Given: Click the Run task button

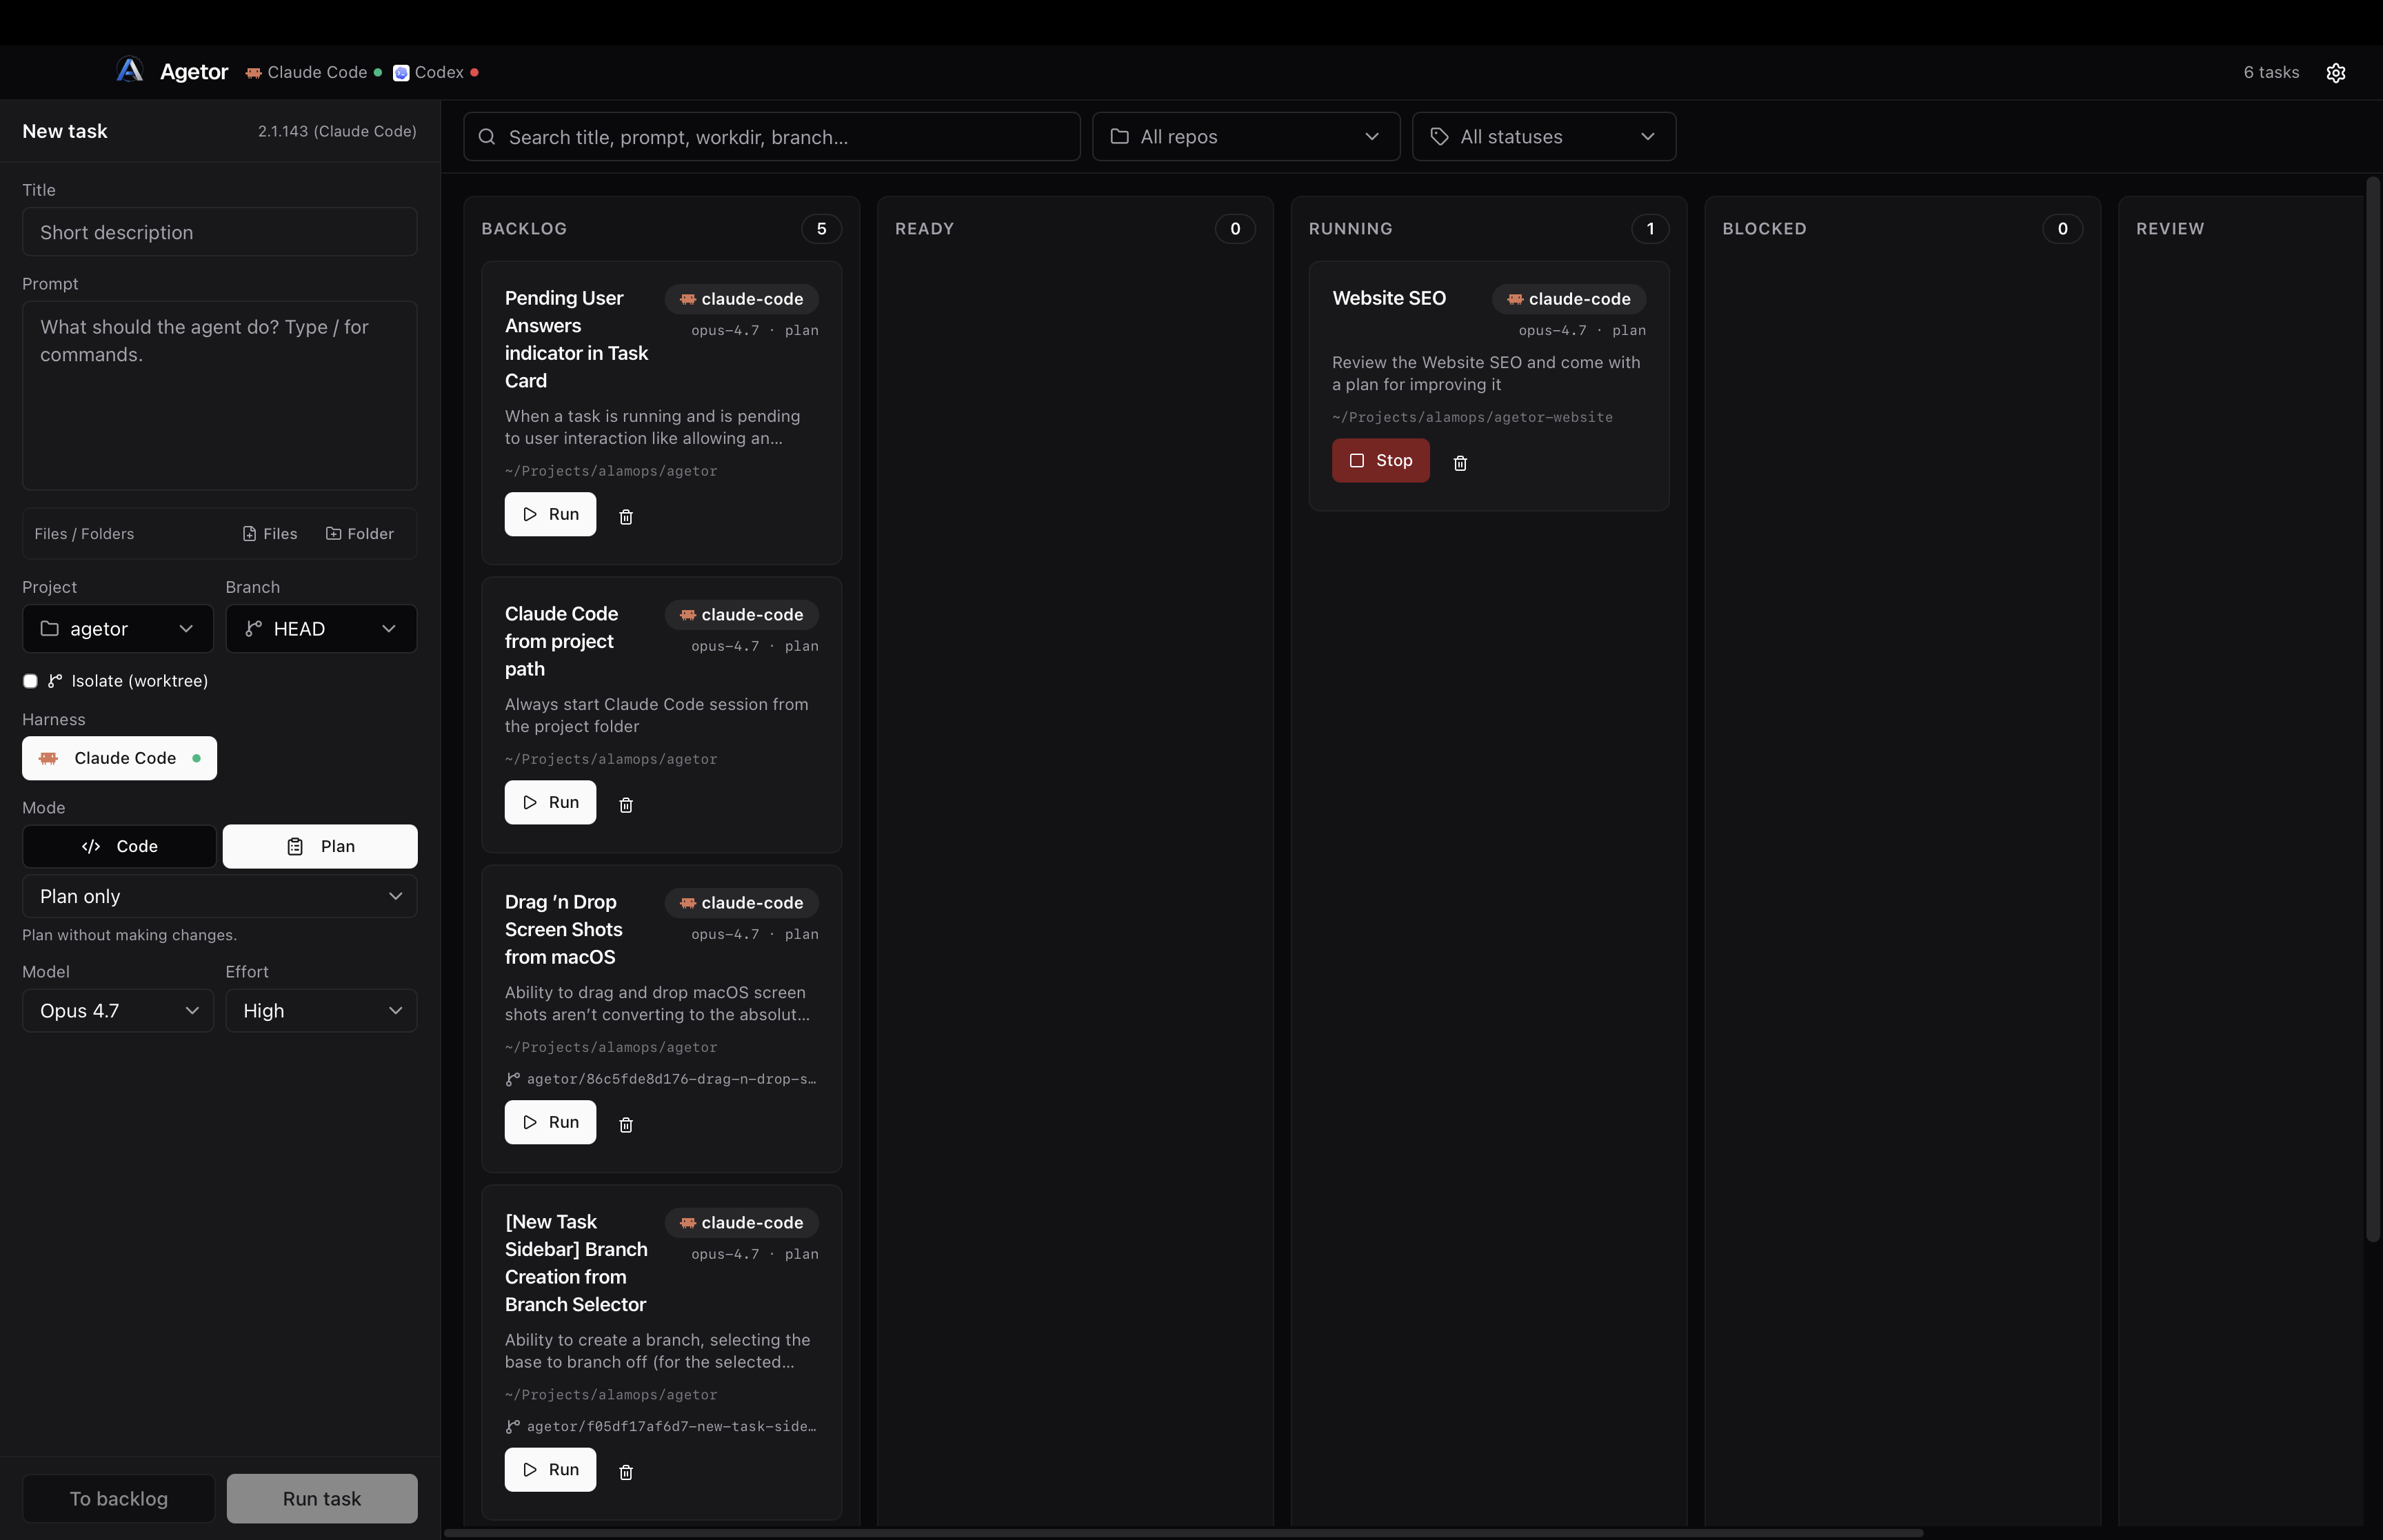Looking at the screenshot, I should pos(322,1499).
